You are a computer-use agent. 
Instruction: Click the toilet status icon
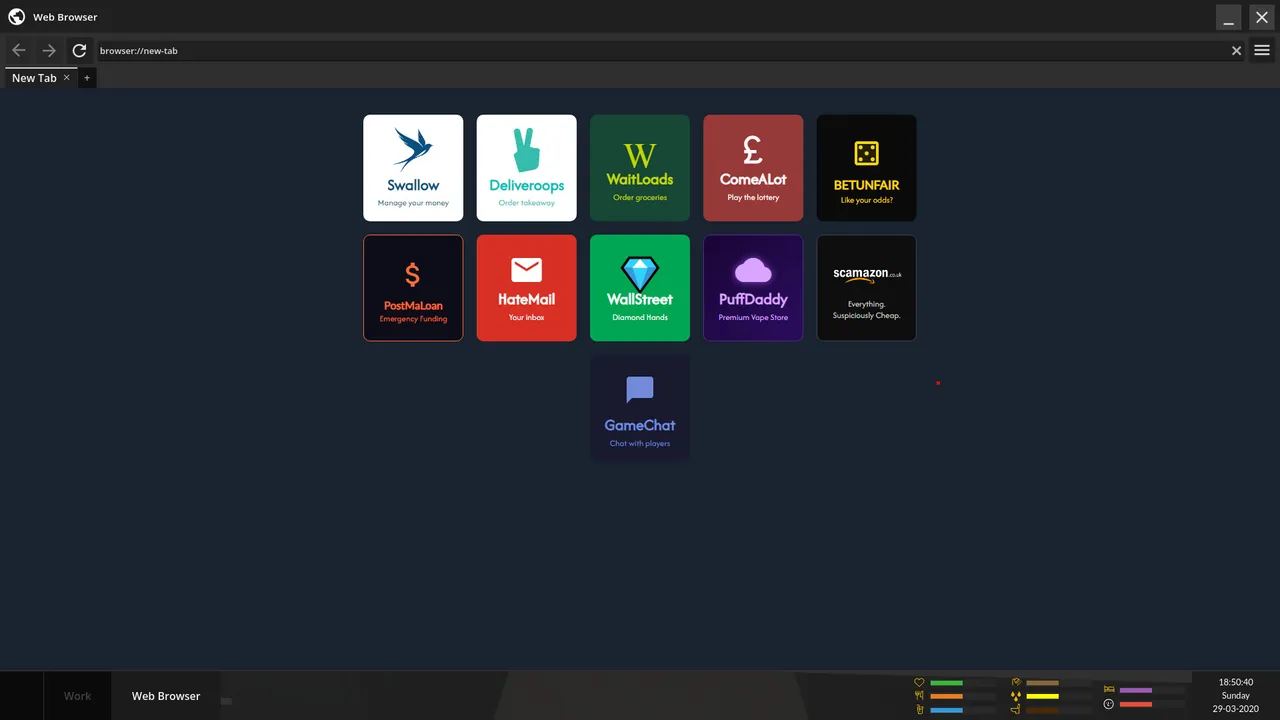click(1016, 709)
